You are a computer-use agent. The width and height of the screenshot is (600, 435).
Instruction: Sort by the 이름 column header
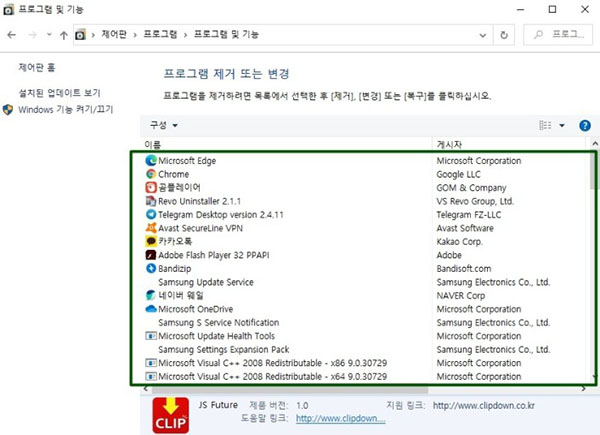(153, 144)
